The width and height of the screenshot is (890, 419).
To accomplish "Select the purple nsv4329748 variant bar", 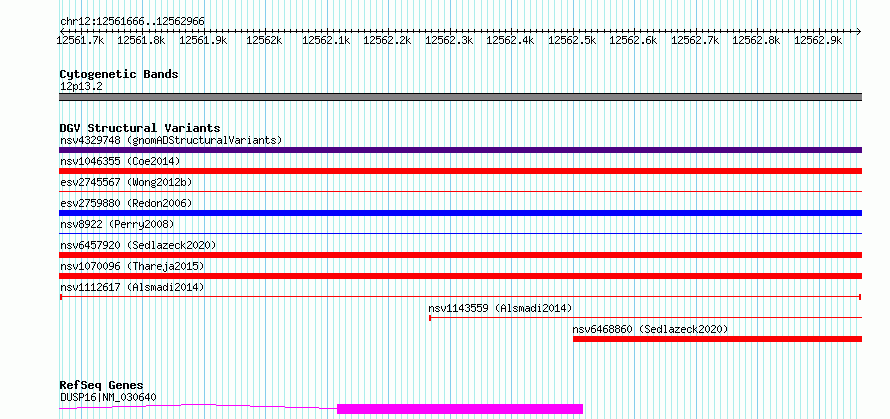I will pyautogui.click(x=460, y=150).
